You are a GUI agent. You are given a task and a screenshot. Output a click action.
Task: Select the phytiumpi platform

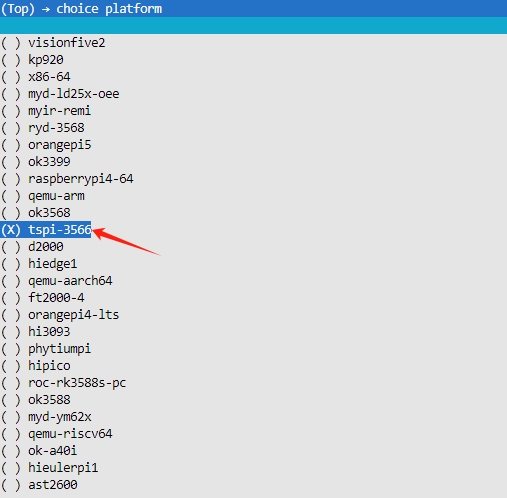(x=46, y=349)
